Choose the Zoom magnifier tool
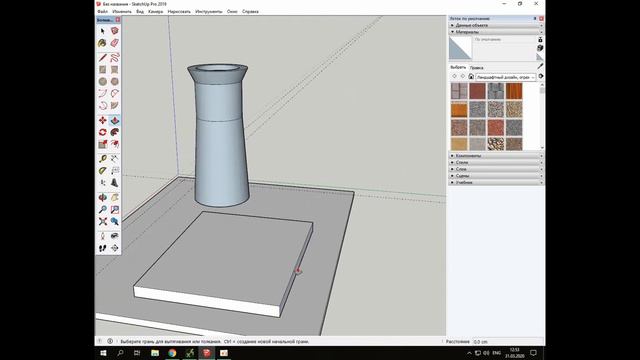This screenshot has height=360, width=640. [x=102, y=209]
